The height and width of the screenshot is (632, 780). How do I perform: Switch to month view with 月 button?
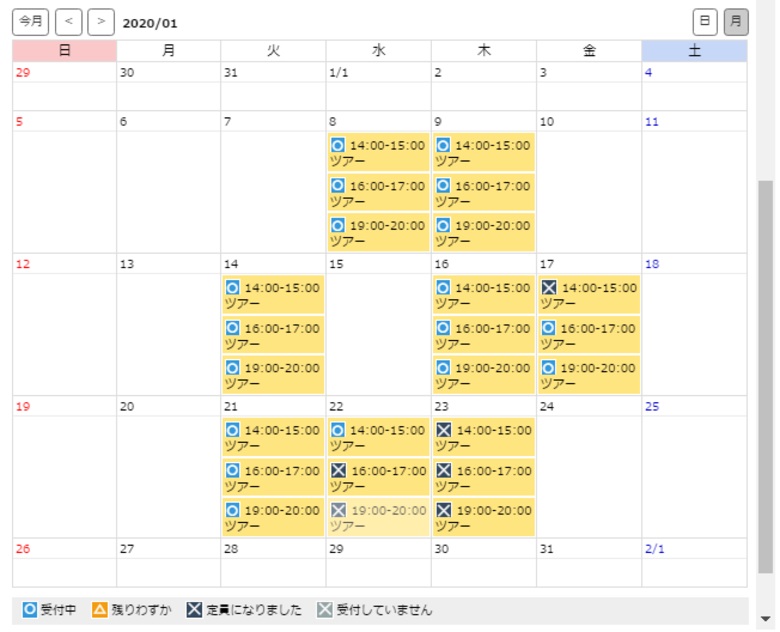[x=736, y=21]
